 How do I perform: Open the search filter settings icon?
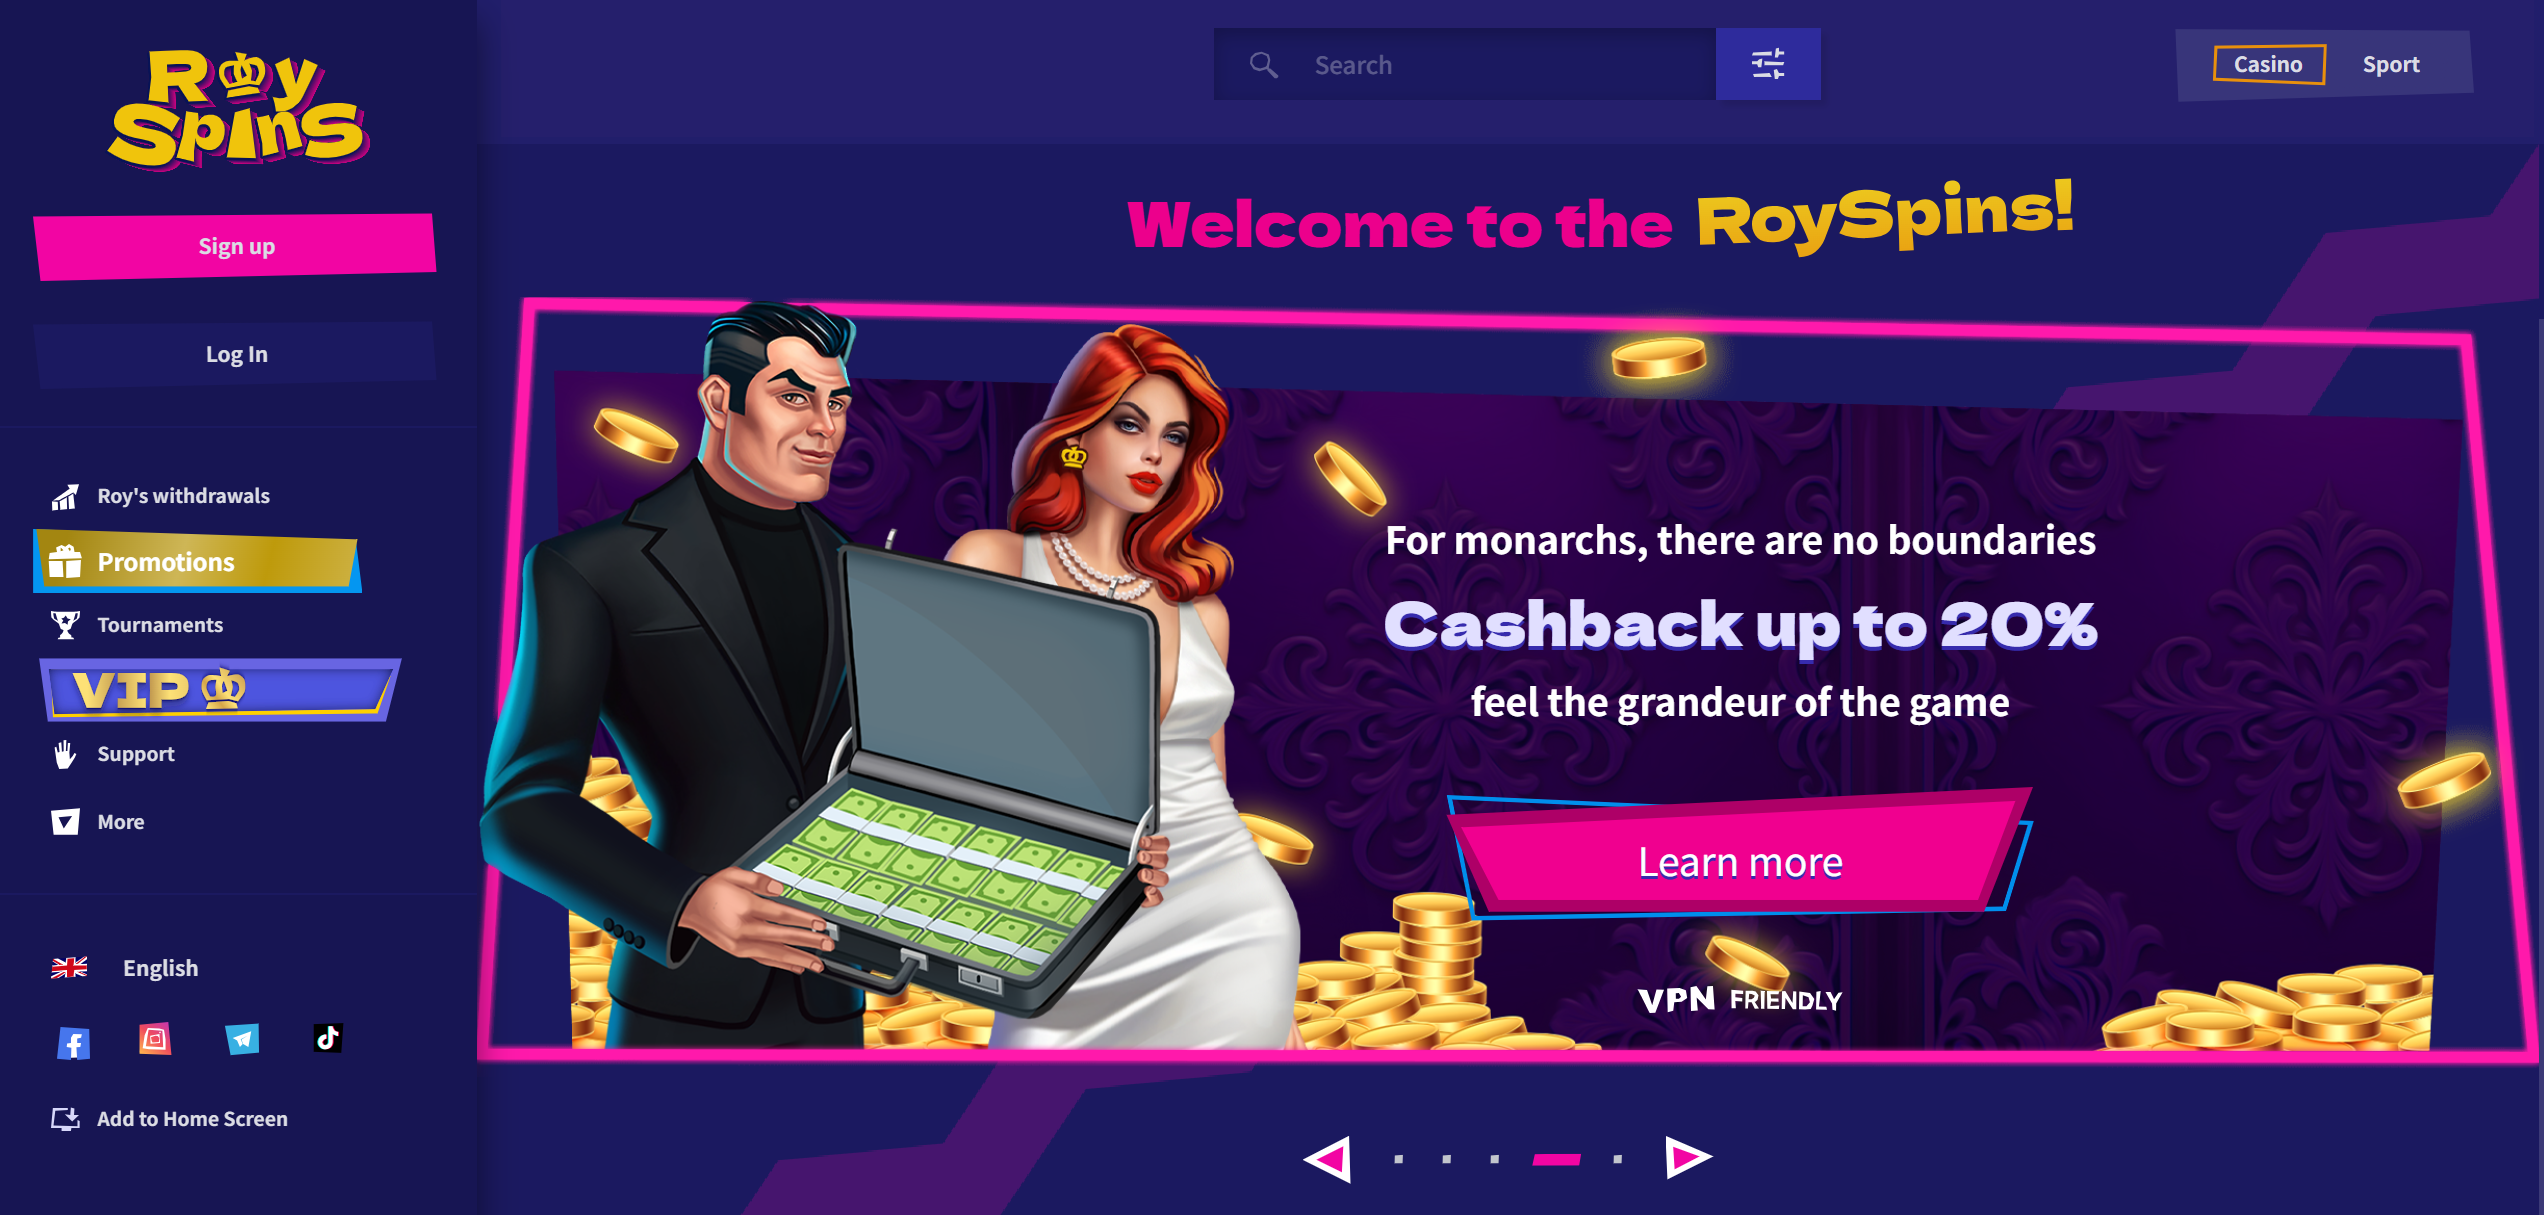click(1767, 64)
